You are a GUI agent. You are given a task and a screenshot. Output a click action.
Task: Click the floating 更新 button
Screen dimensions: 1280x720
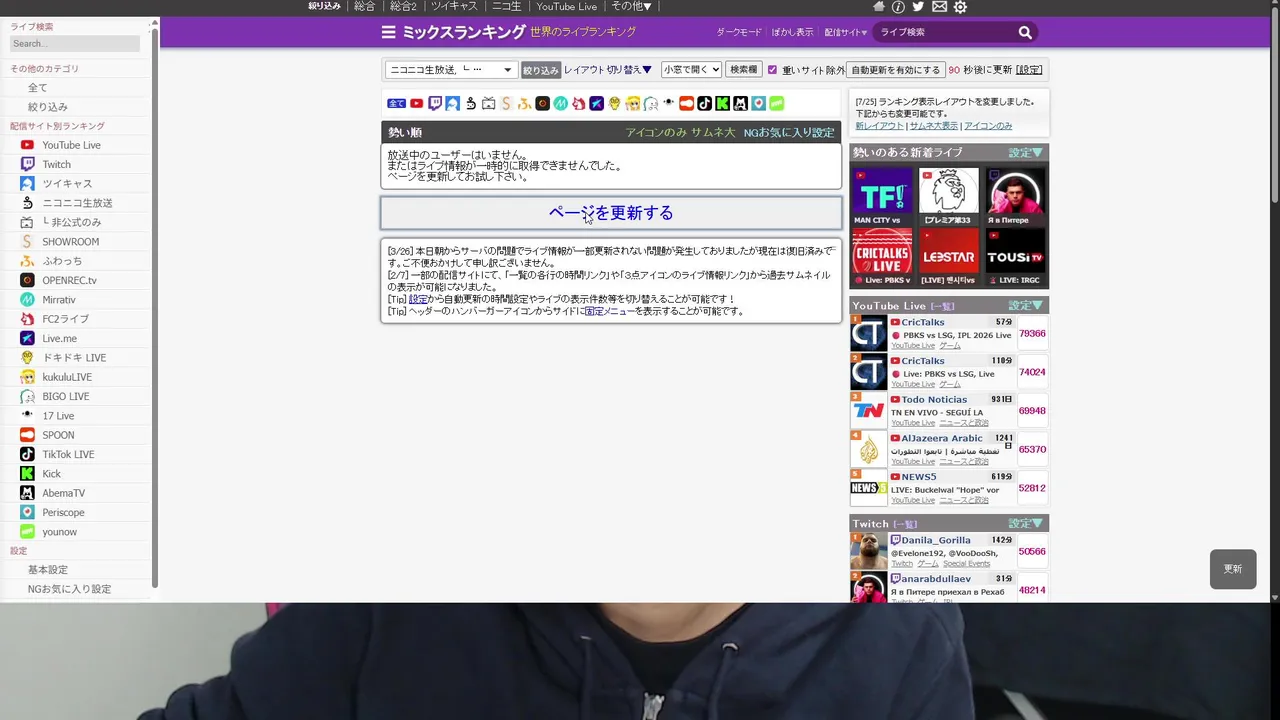pos(1233,569)
